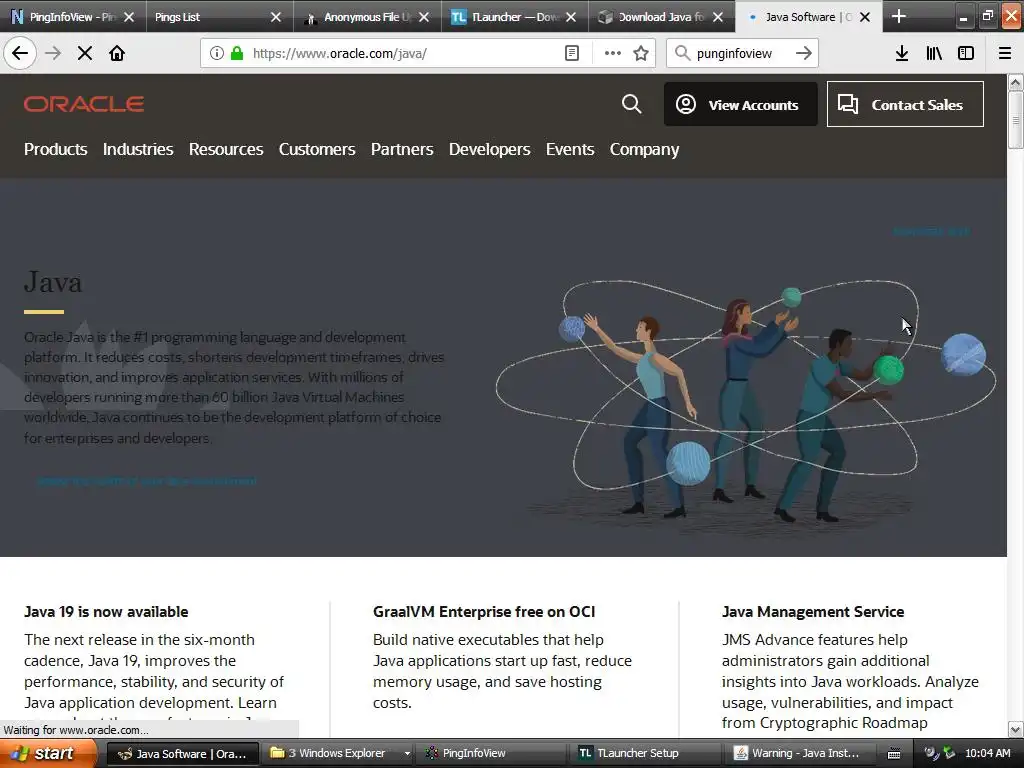Click the scrollbar up arrow
This screenshot has height=768, width=1024.
click(x=1016, y=82)
